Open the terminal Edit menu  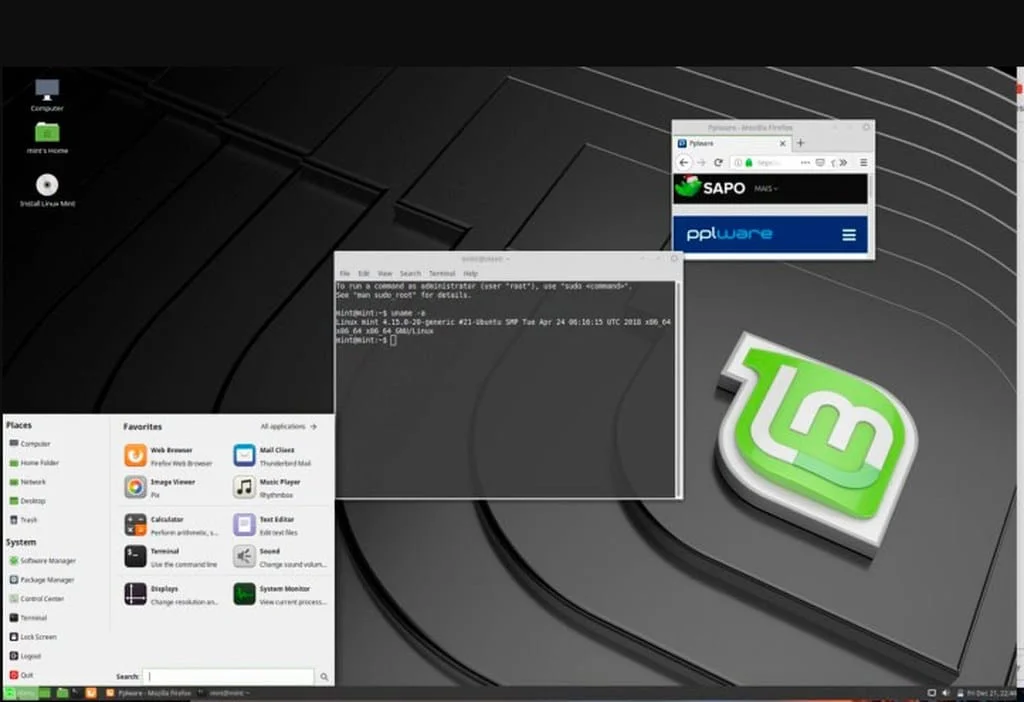pyautogui.click(x=364, y=274)
